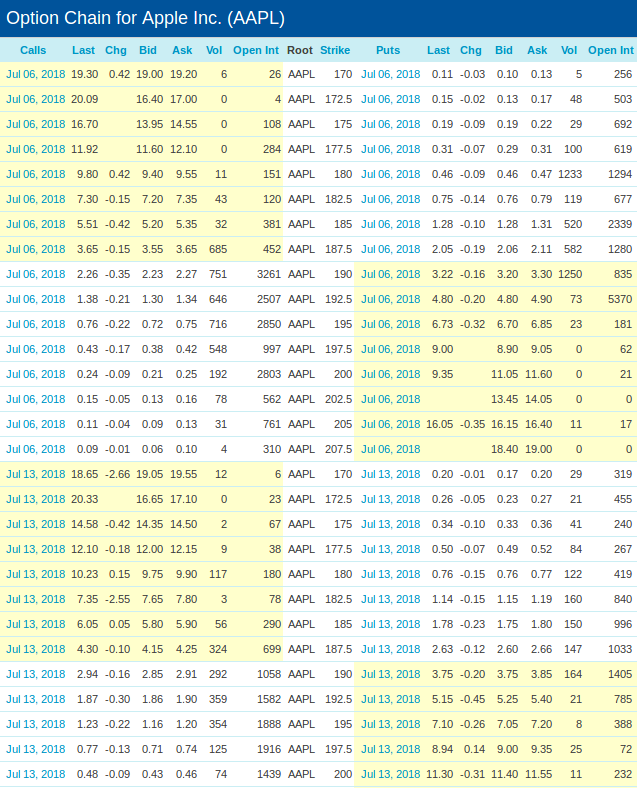
Task: Open the Jul 13, 2018 call link at strike 182.5
Action: [36, 600]
